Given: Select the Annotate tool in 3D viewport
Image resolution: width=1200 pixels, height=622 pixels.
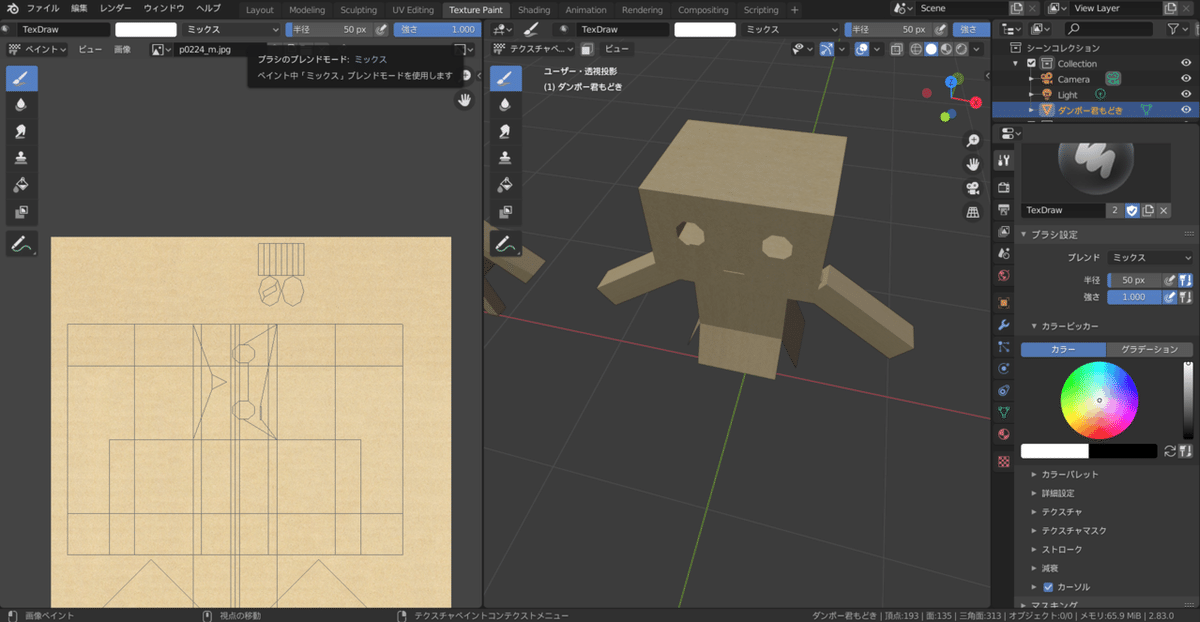Looking at the screenshot, I should tap(505, 243).
